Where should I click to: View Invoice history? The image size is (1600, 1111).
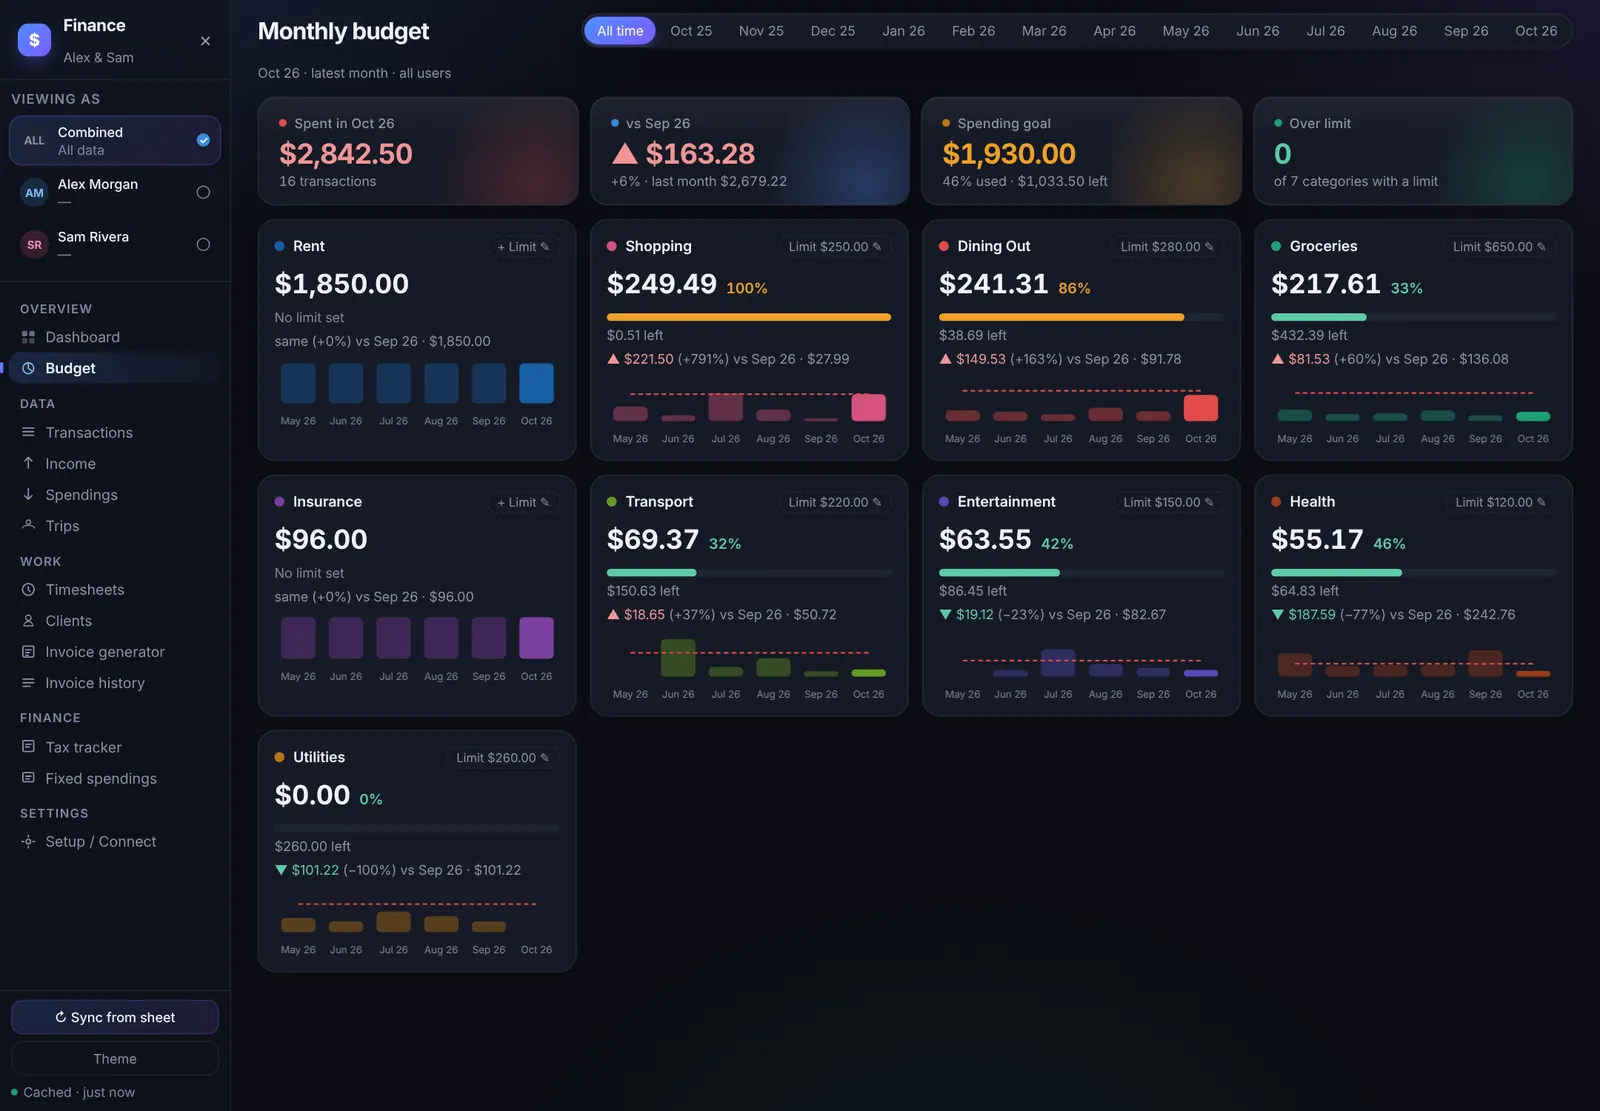pos(115,682)
